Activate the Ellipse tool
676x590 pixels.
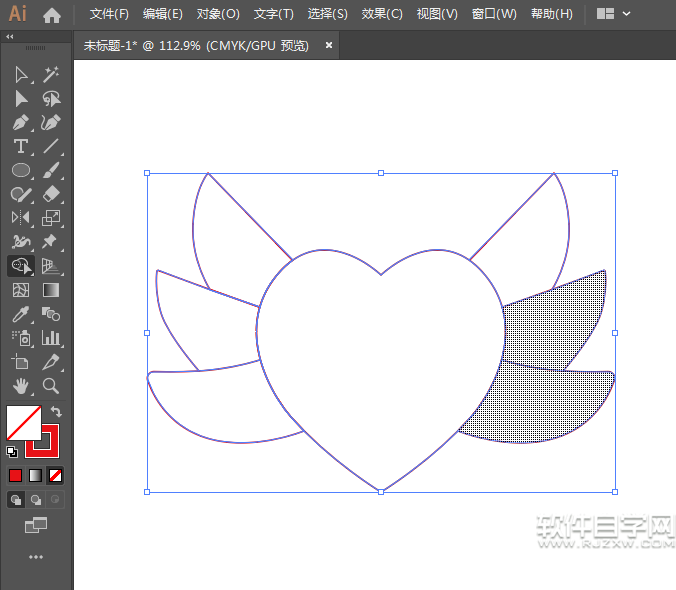21,170
